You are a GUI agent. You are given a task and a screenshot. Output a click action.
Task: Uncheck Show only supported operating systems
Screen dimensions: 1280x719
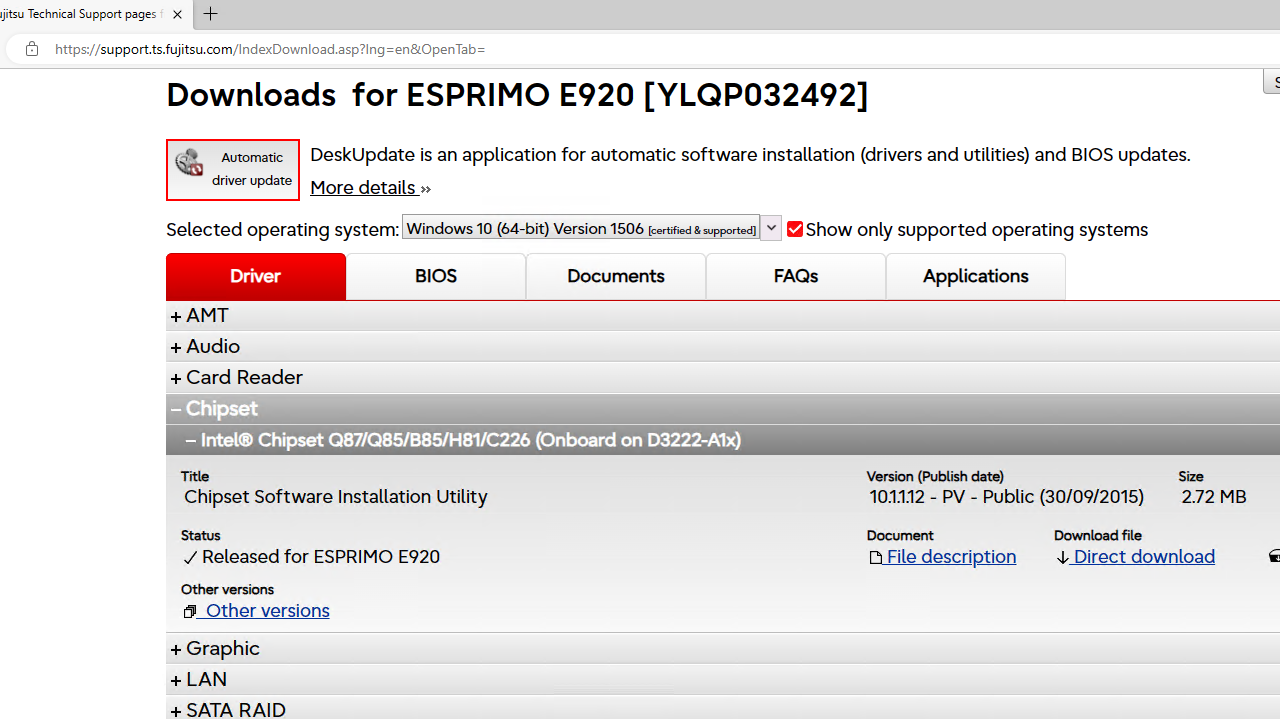[795, 229]
